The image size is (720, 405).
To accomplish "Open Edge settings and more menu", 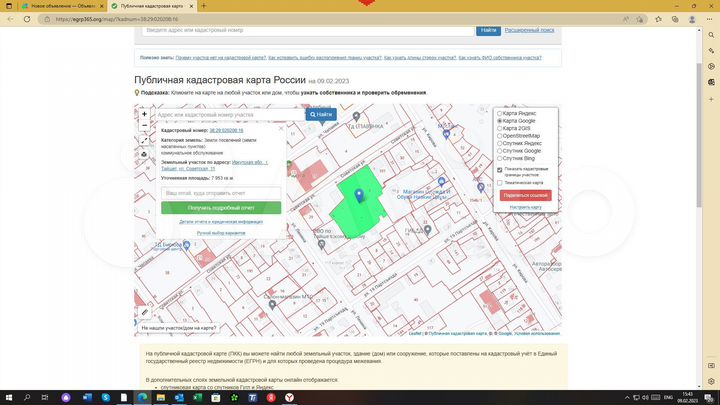I will click(x=709, y=19).
